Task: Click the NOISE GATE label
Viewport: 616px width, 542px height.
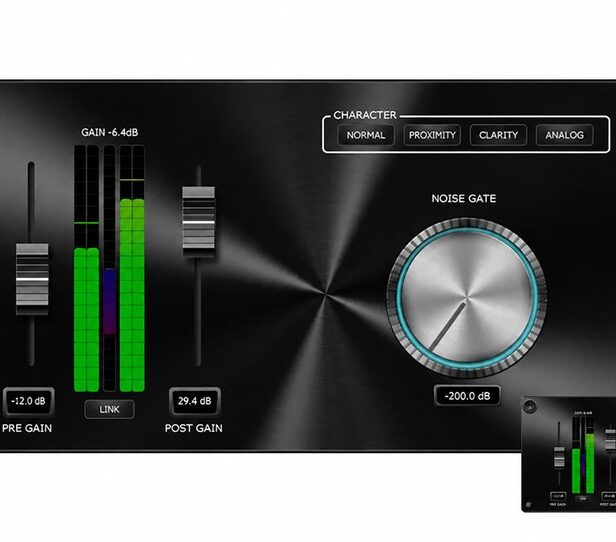Action: click(x=464, y=198)
